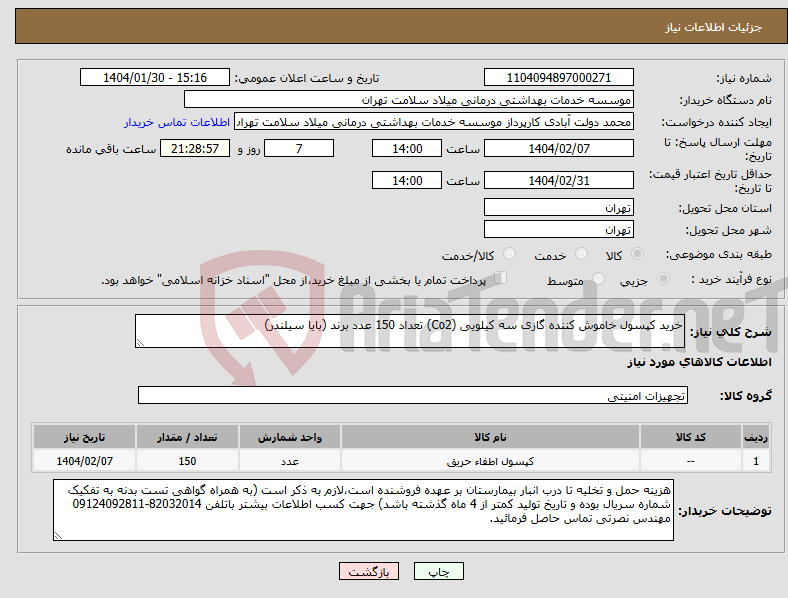Image resolution: width=788 pixels, height=598 pixels.
Task: Click the توضیحات خریدار label
Action: (725, 511)
